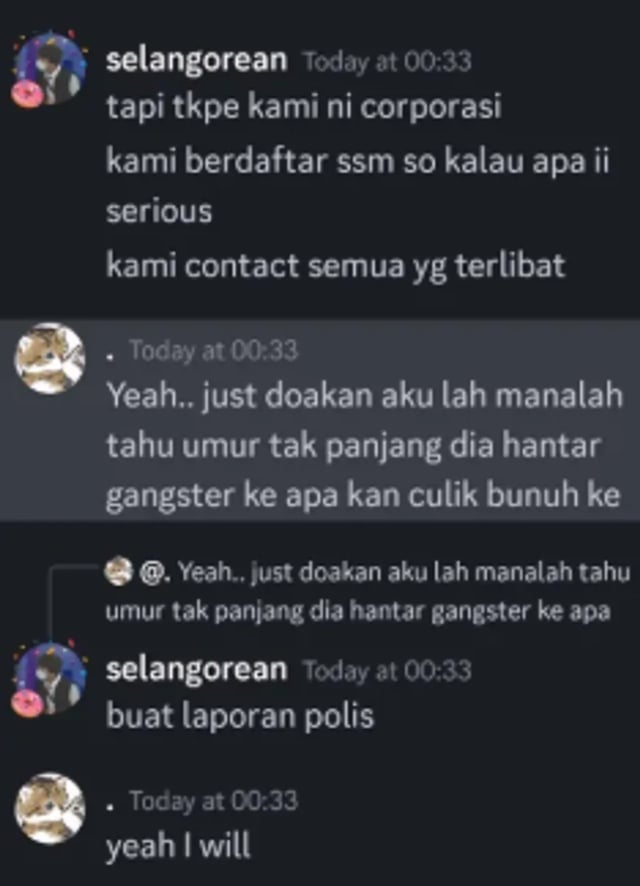Click the small avatar in the reply preview
Viewport: 640px width, 886px height.
(x=118, y=572)
